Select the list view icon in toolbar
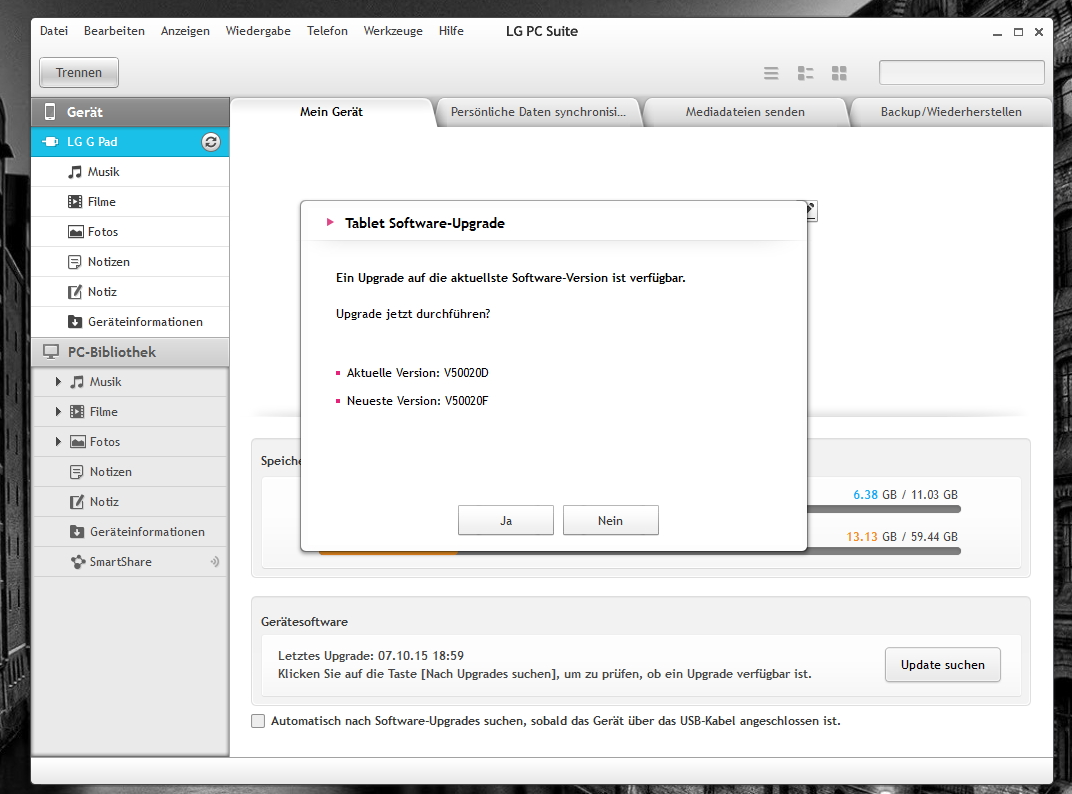The height and width of the screenshot is (794, 1072). tap(771, 73)
